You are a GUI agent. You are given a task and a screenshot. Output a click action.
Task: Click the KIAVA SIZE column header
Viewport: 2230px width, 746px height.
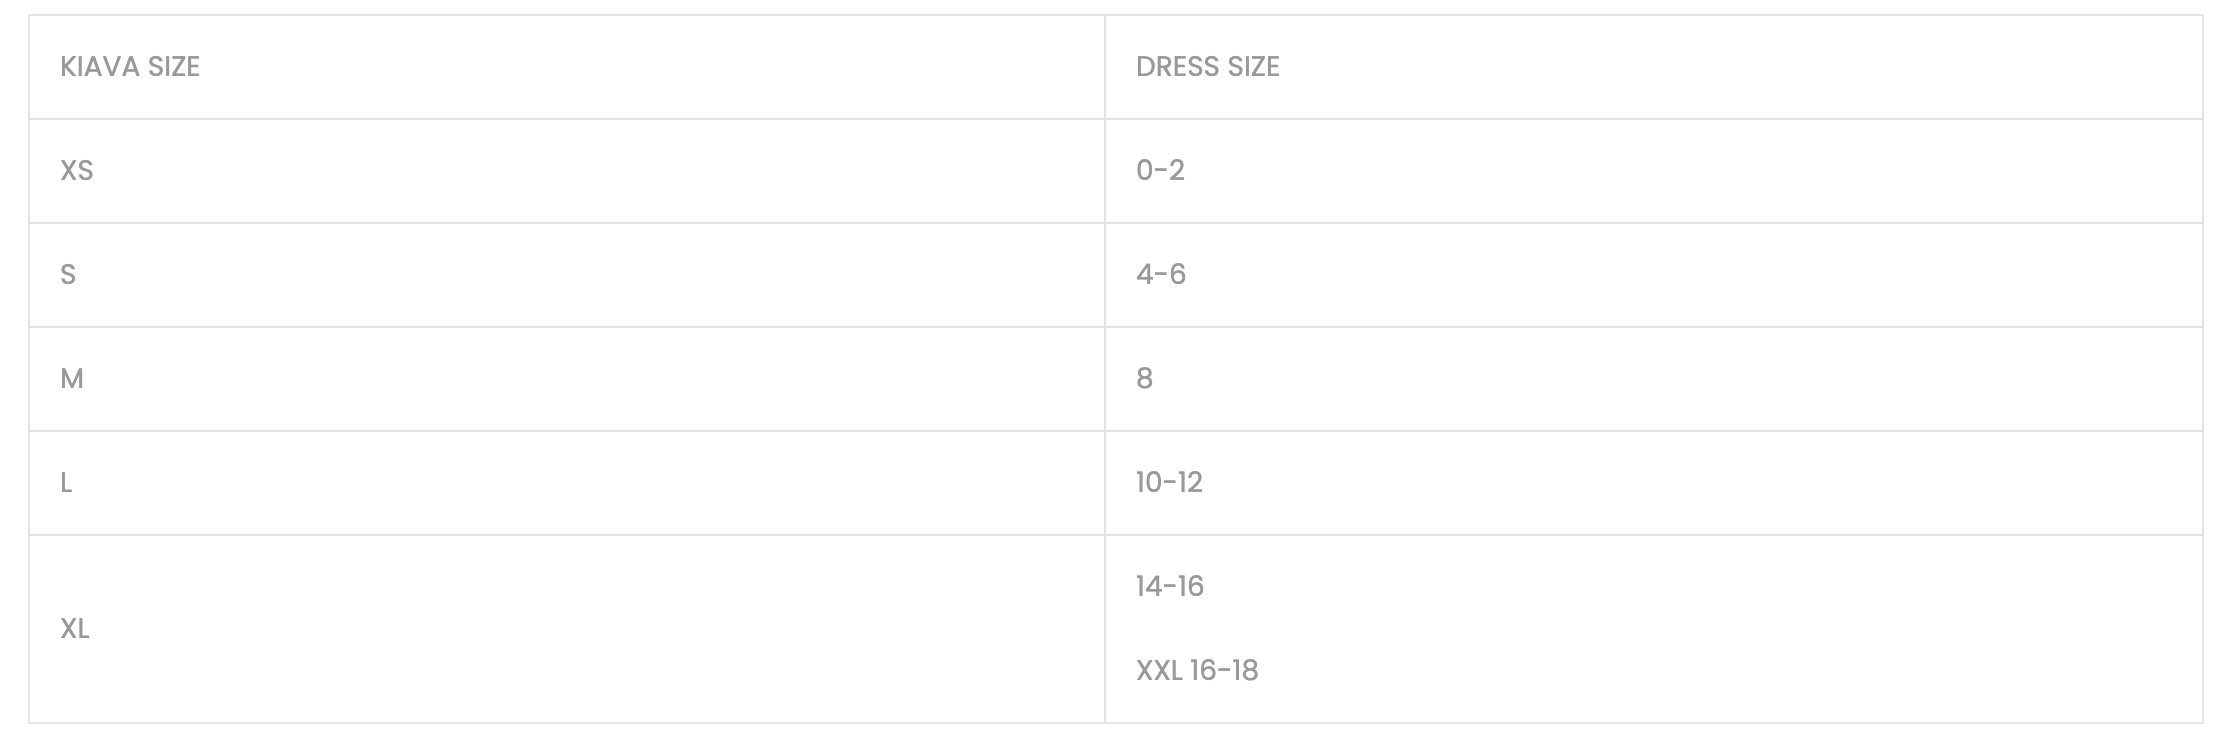[x=130, y=67]
